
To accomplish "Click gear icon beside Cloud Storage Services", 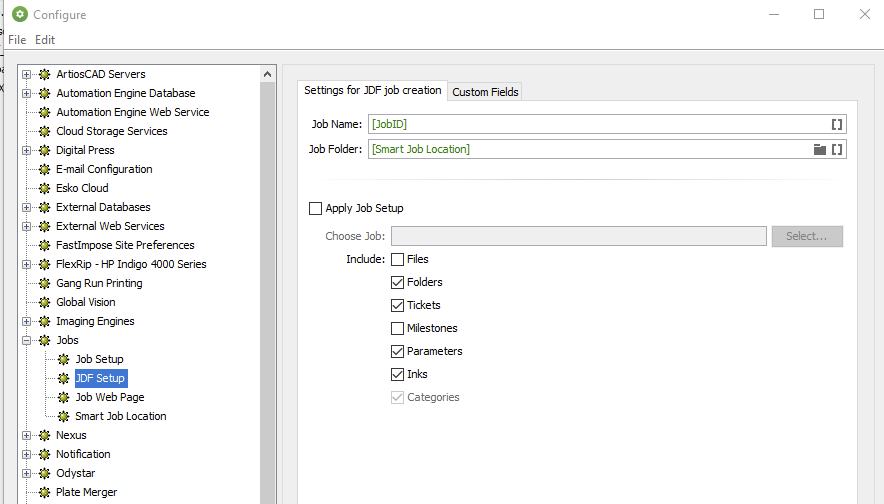I will (x=44, y=131).
